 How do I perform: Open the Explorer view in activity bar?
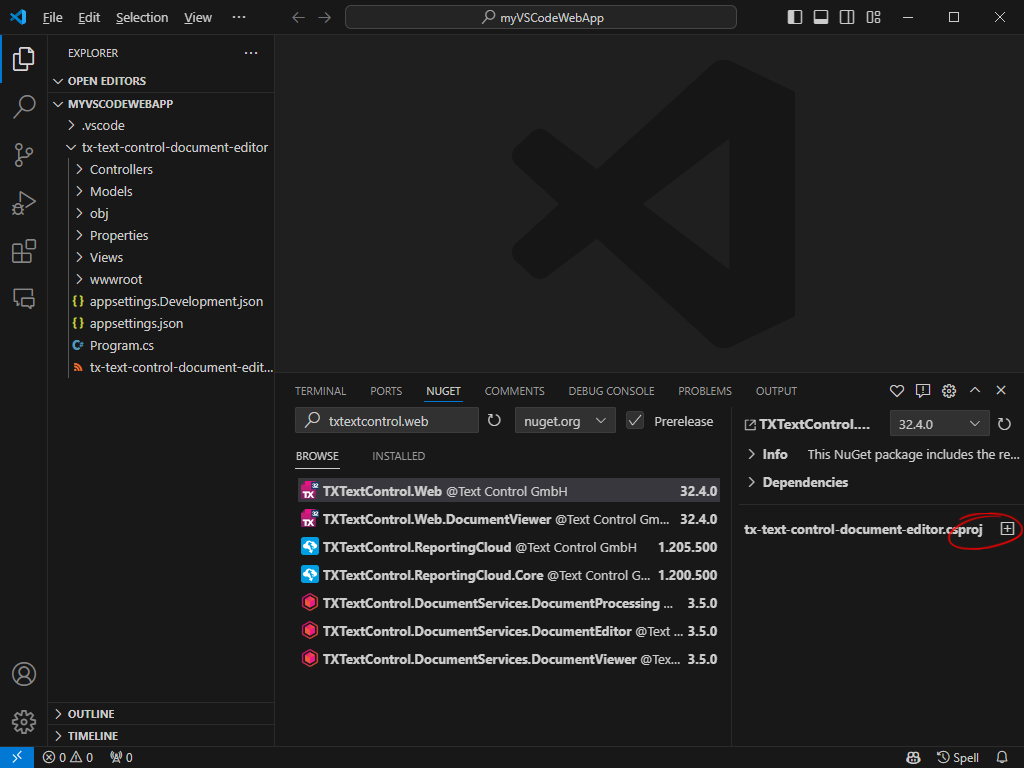pos(24,59)
